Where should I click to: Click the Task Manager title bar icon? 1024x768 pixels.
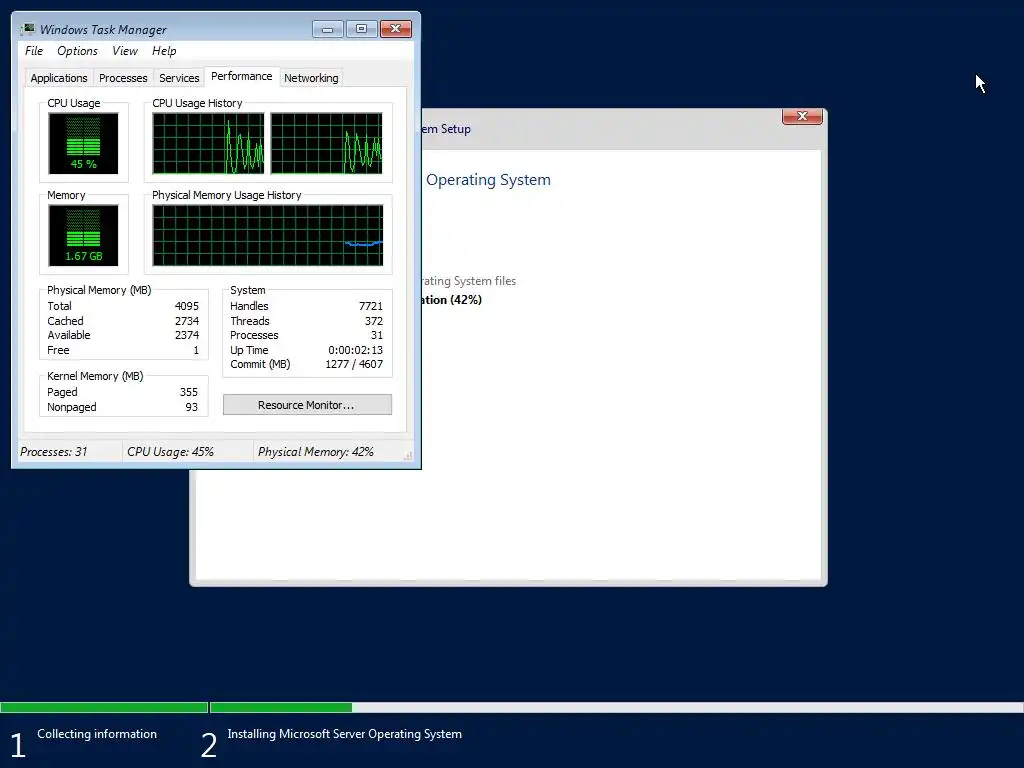pos(27,29)
